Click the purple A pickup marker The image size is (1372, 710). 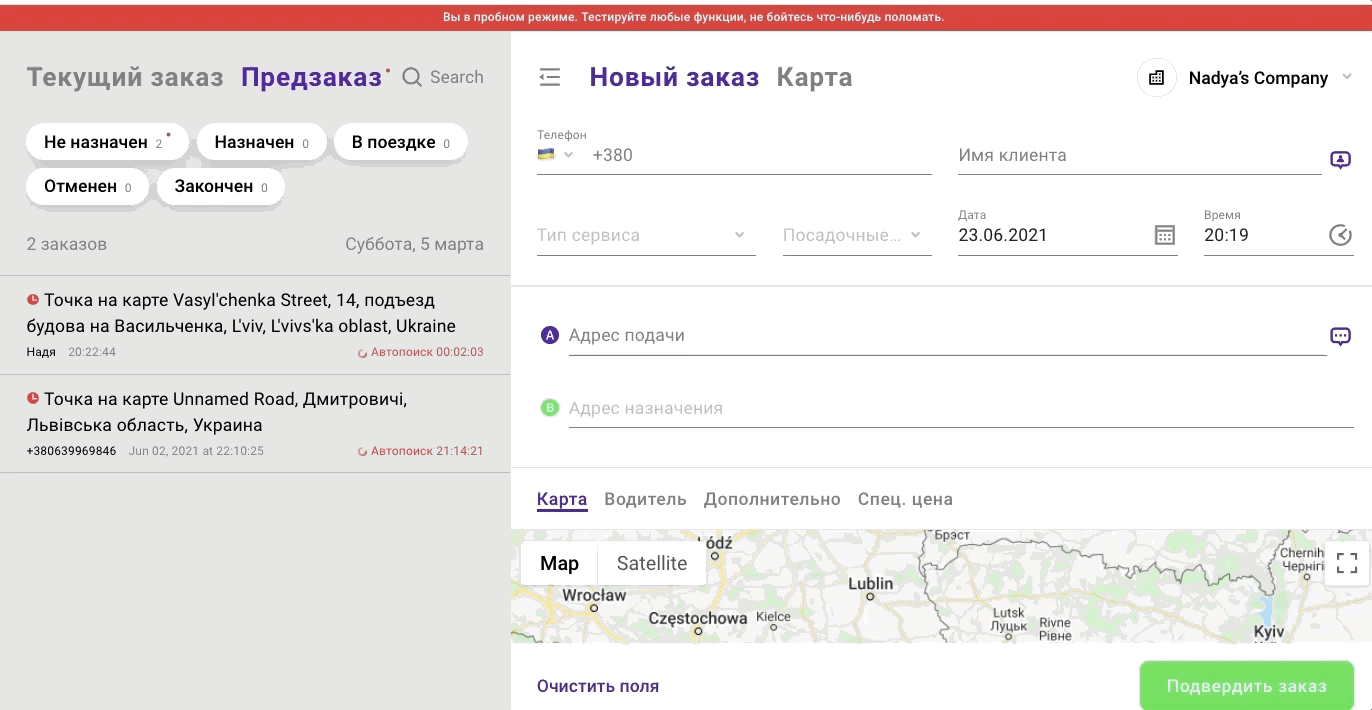point(549,335)
